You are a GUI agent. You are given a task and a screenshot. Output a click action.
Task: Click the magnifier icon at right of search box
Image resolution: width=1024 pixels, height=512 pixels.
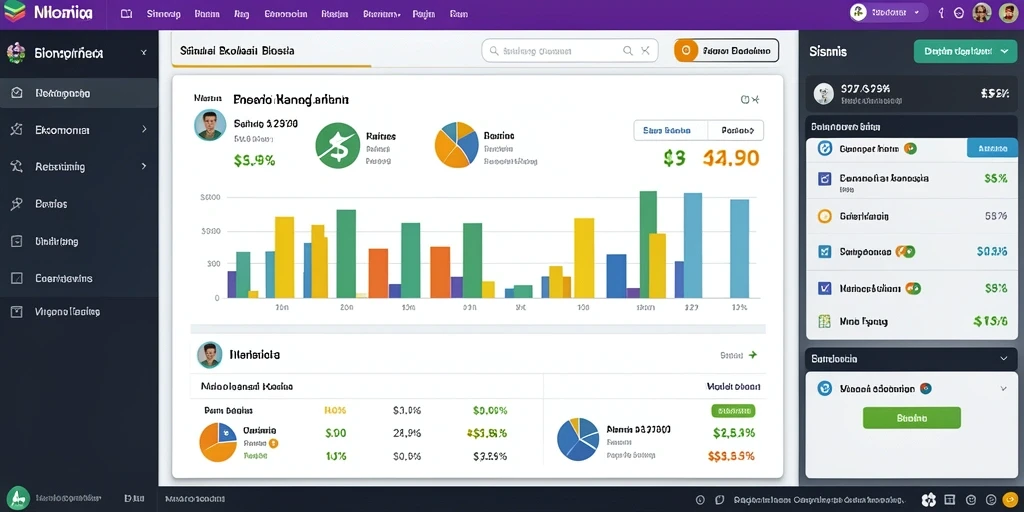point(628,50)
